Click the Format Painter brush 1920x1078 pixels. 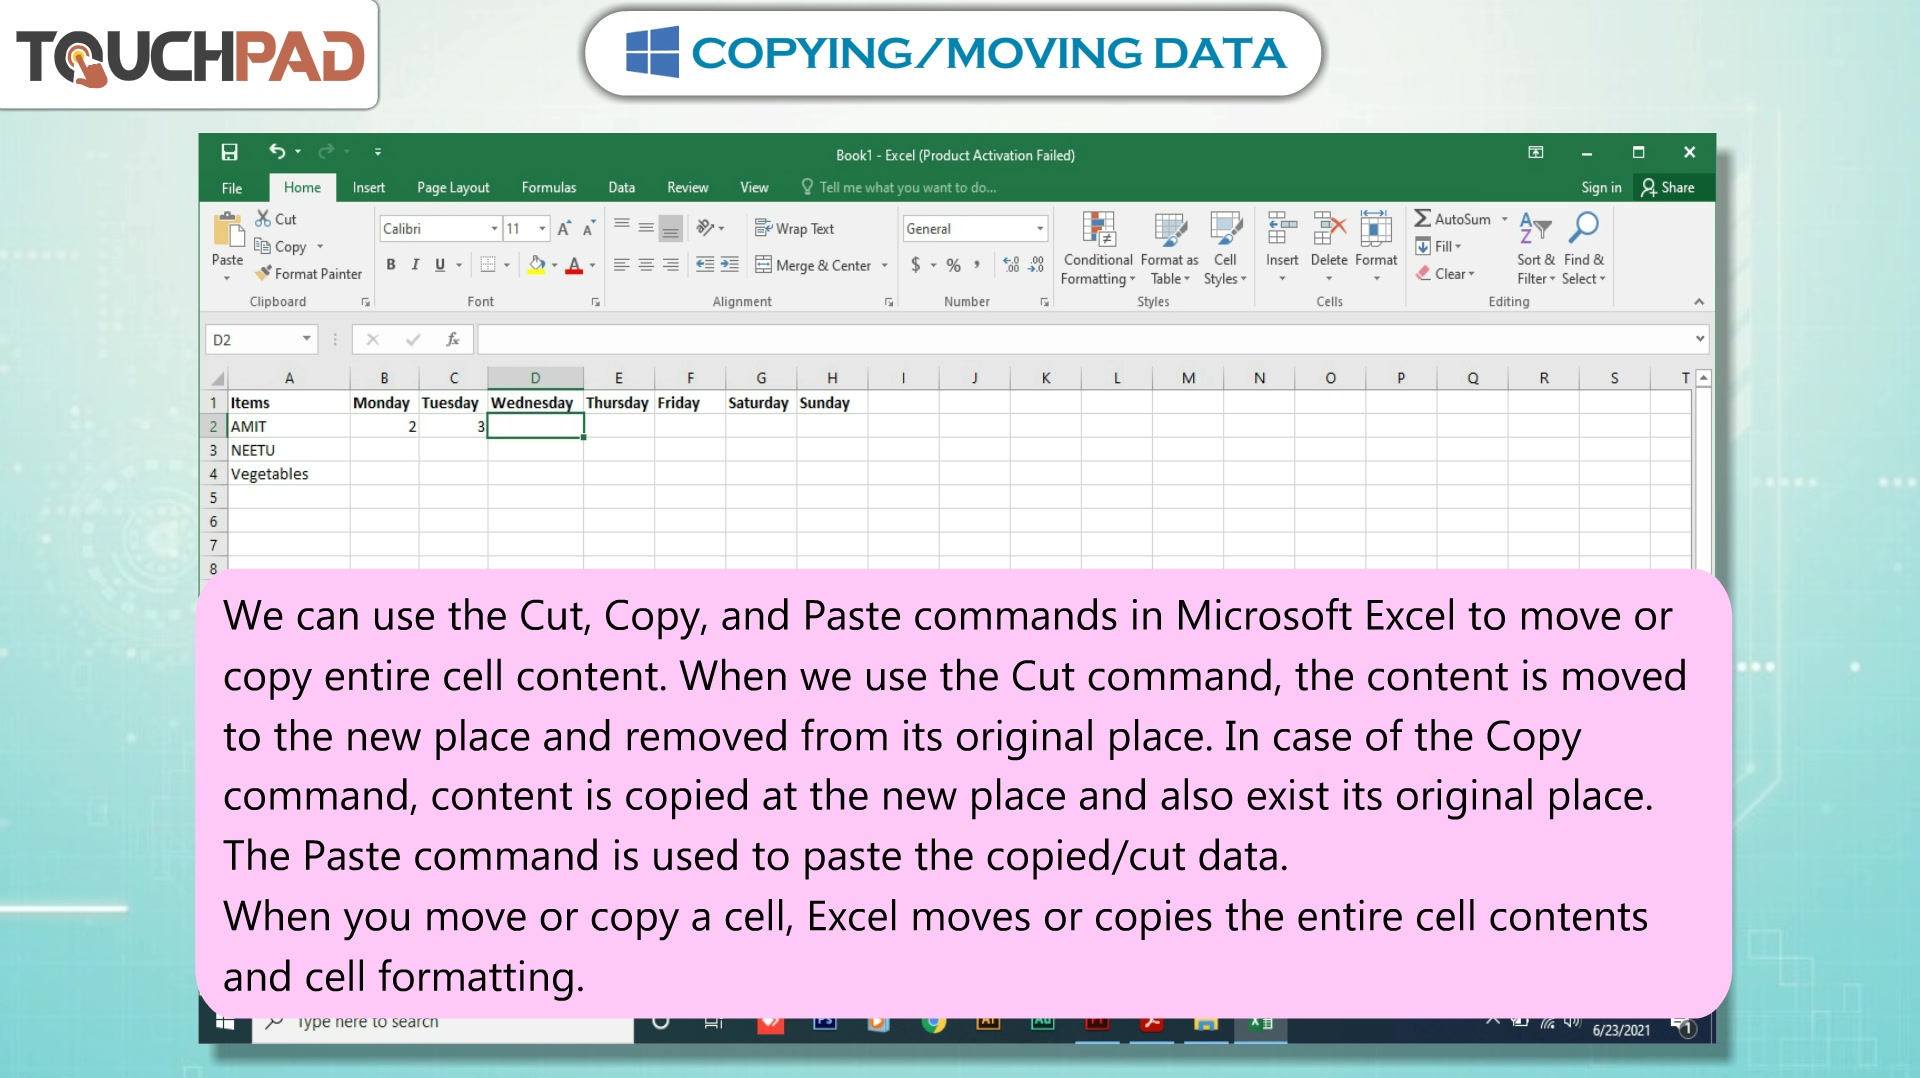point(309,273)
